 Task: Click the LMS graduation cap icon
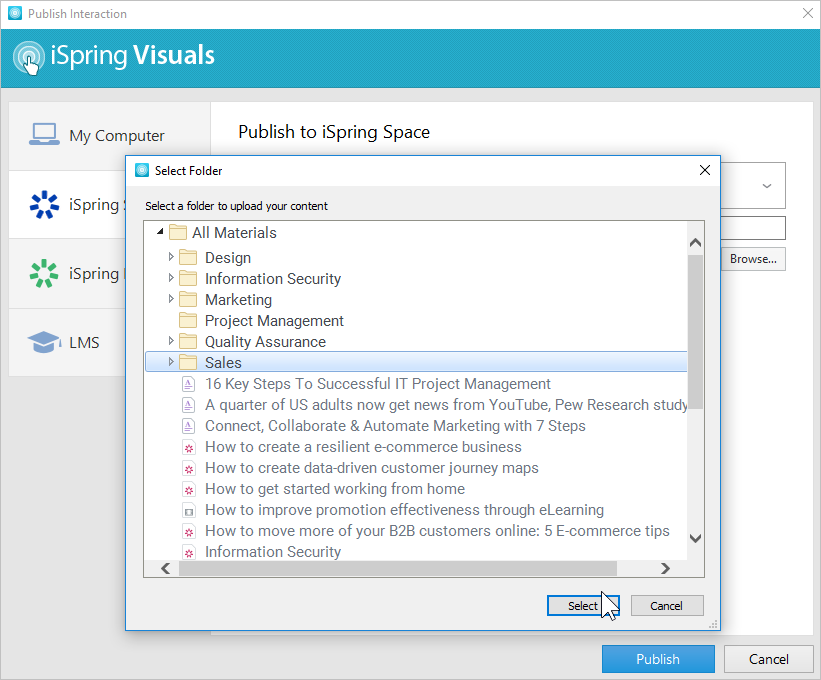point(44,342)
